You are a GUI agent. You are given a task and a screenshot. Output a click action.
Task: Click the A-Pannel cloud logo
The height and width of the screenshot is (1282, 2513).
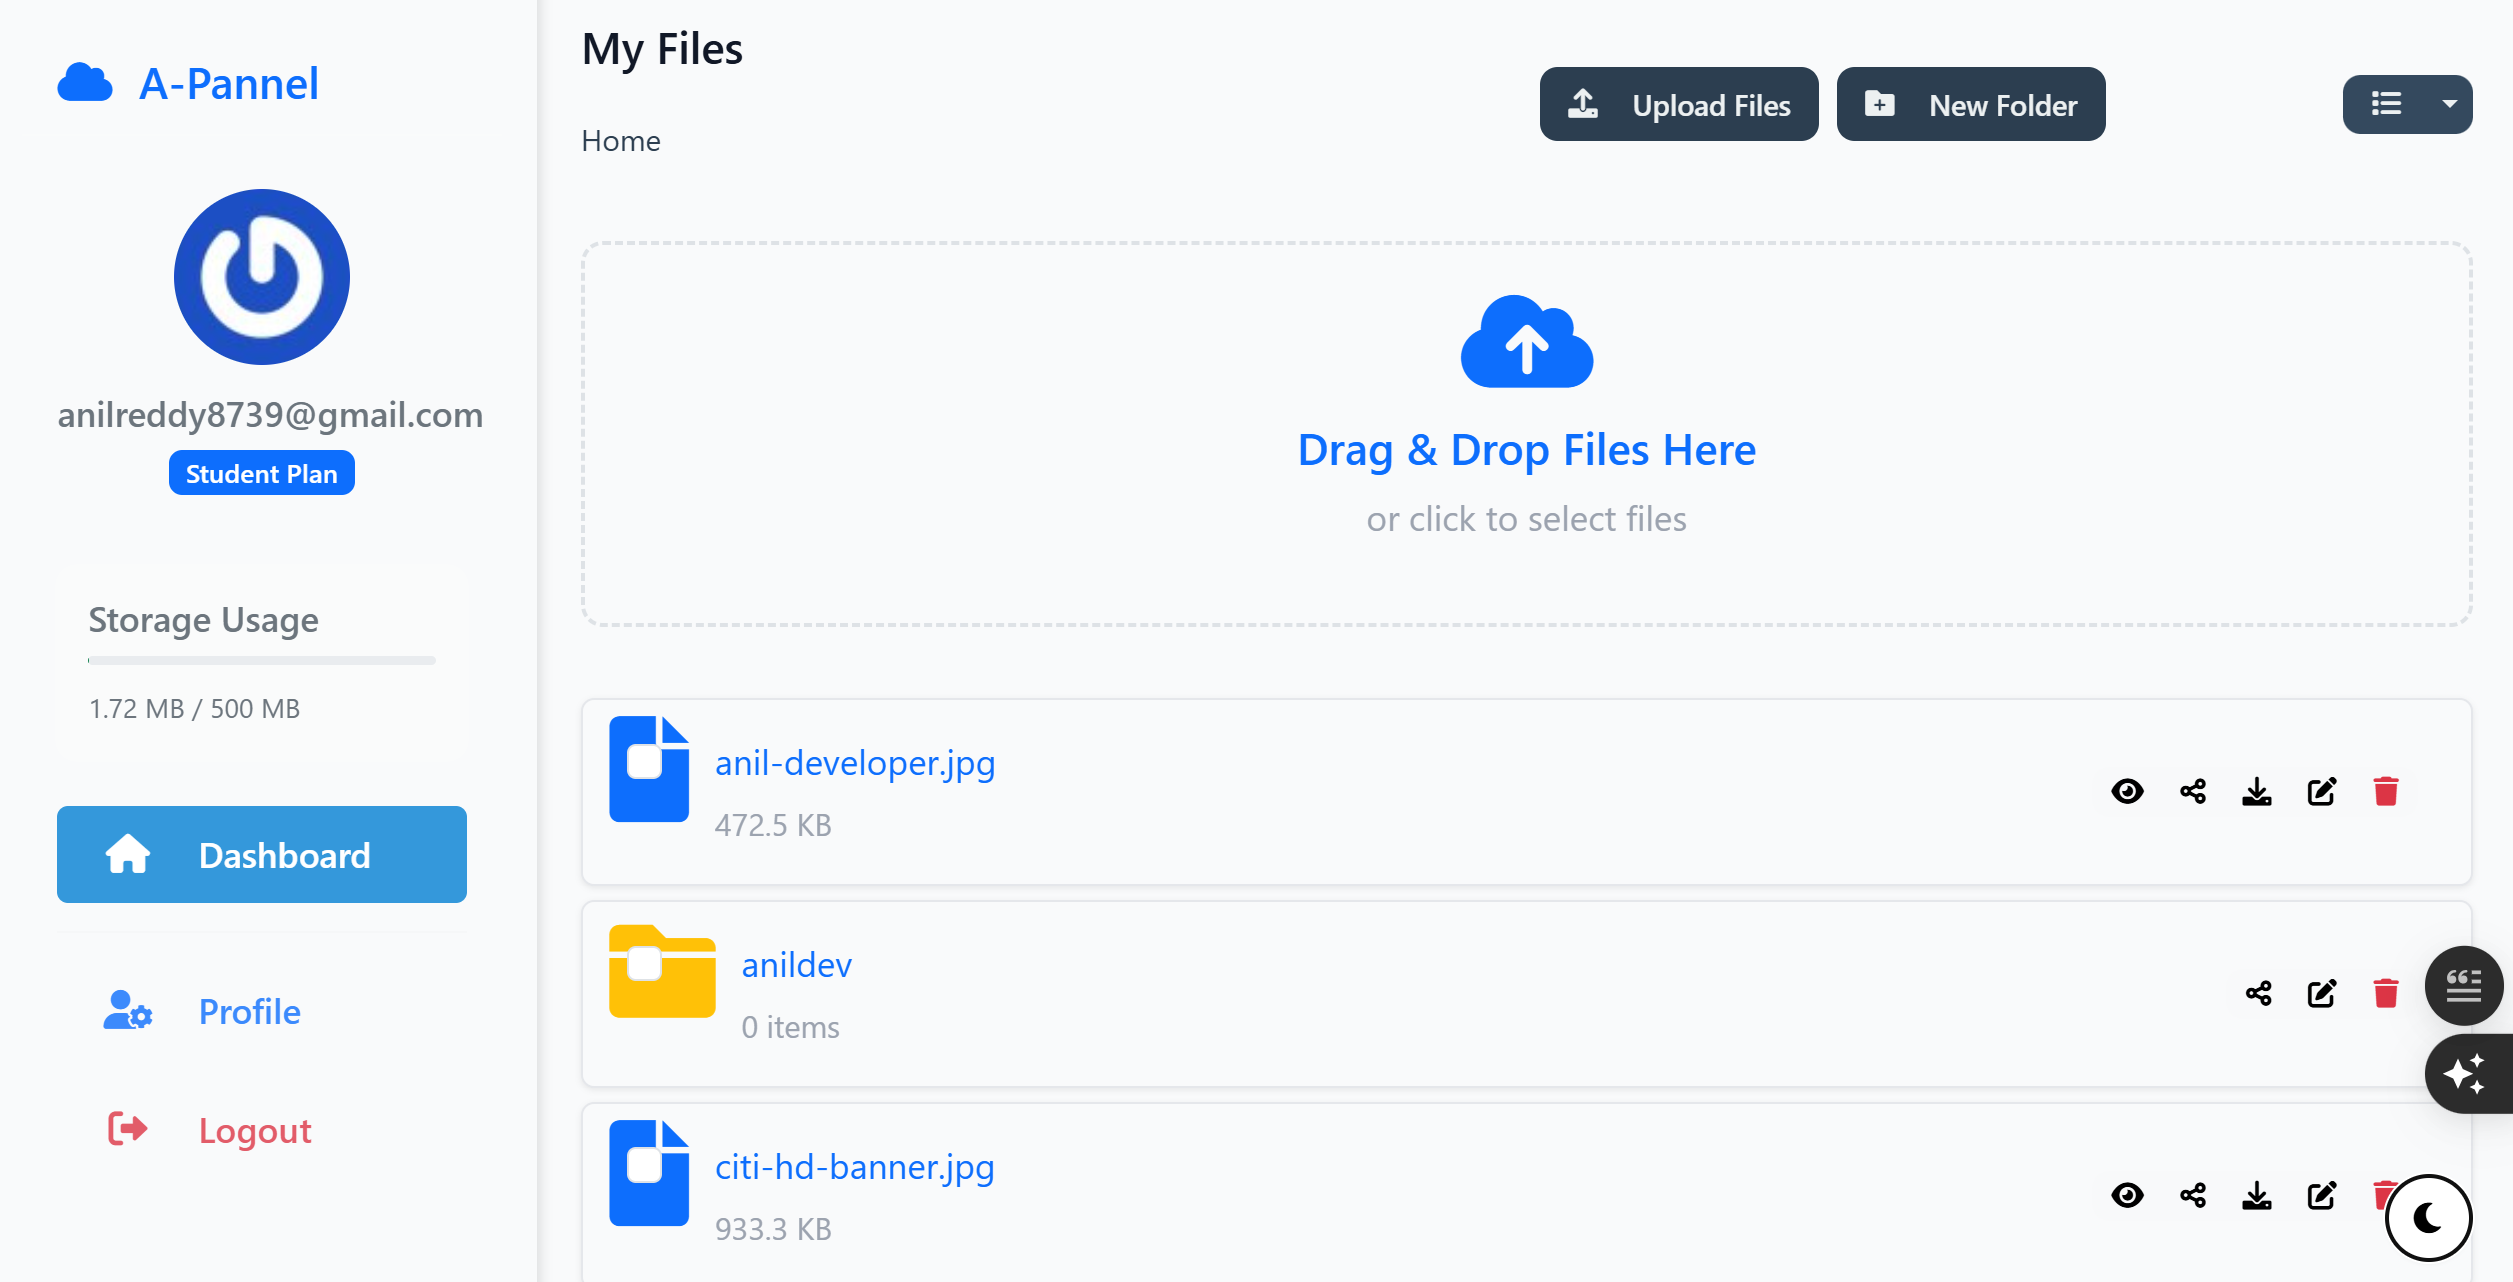click(x=85, y=83)
